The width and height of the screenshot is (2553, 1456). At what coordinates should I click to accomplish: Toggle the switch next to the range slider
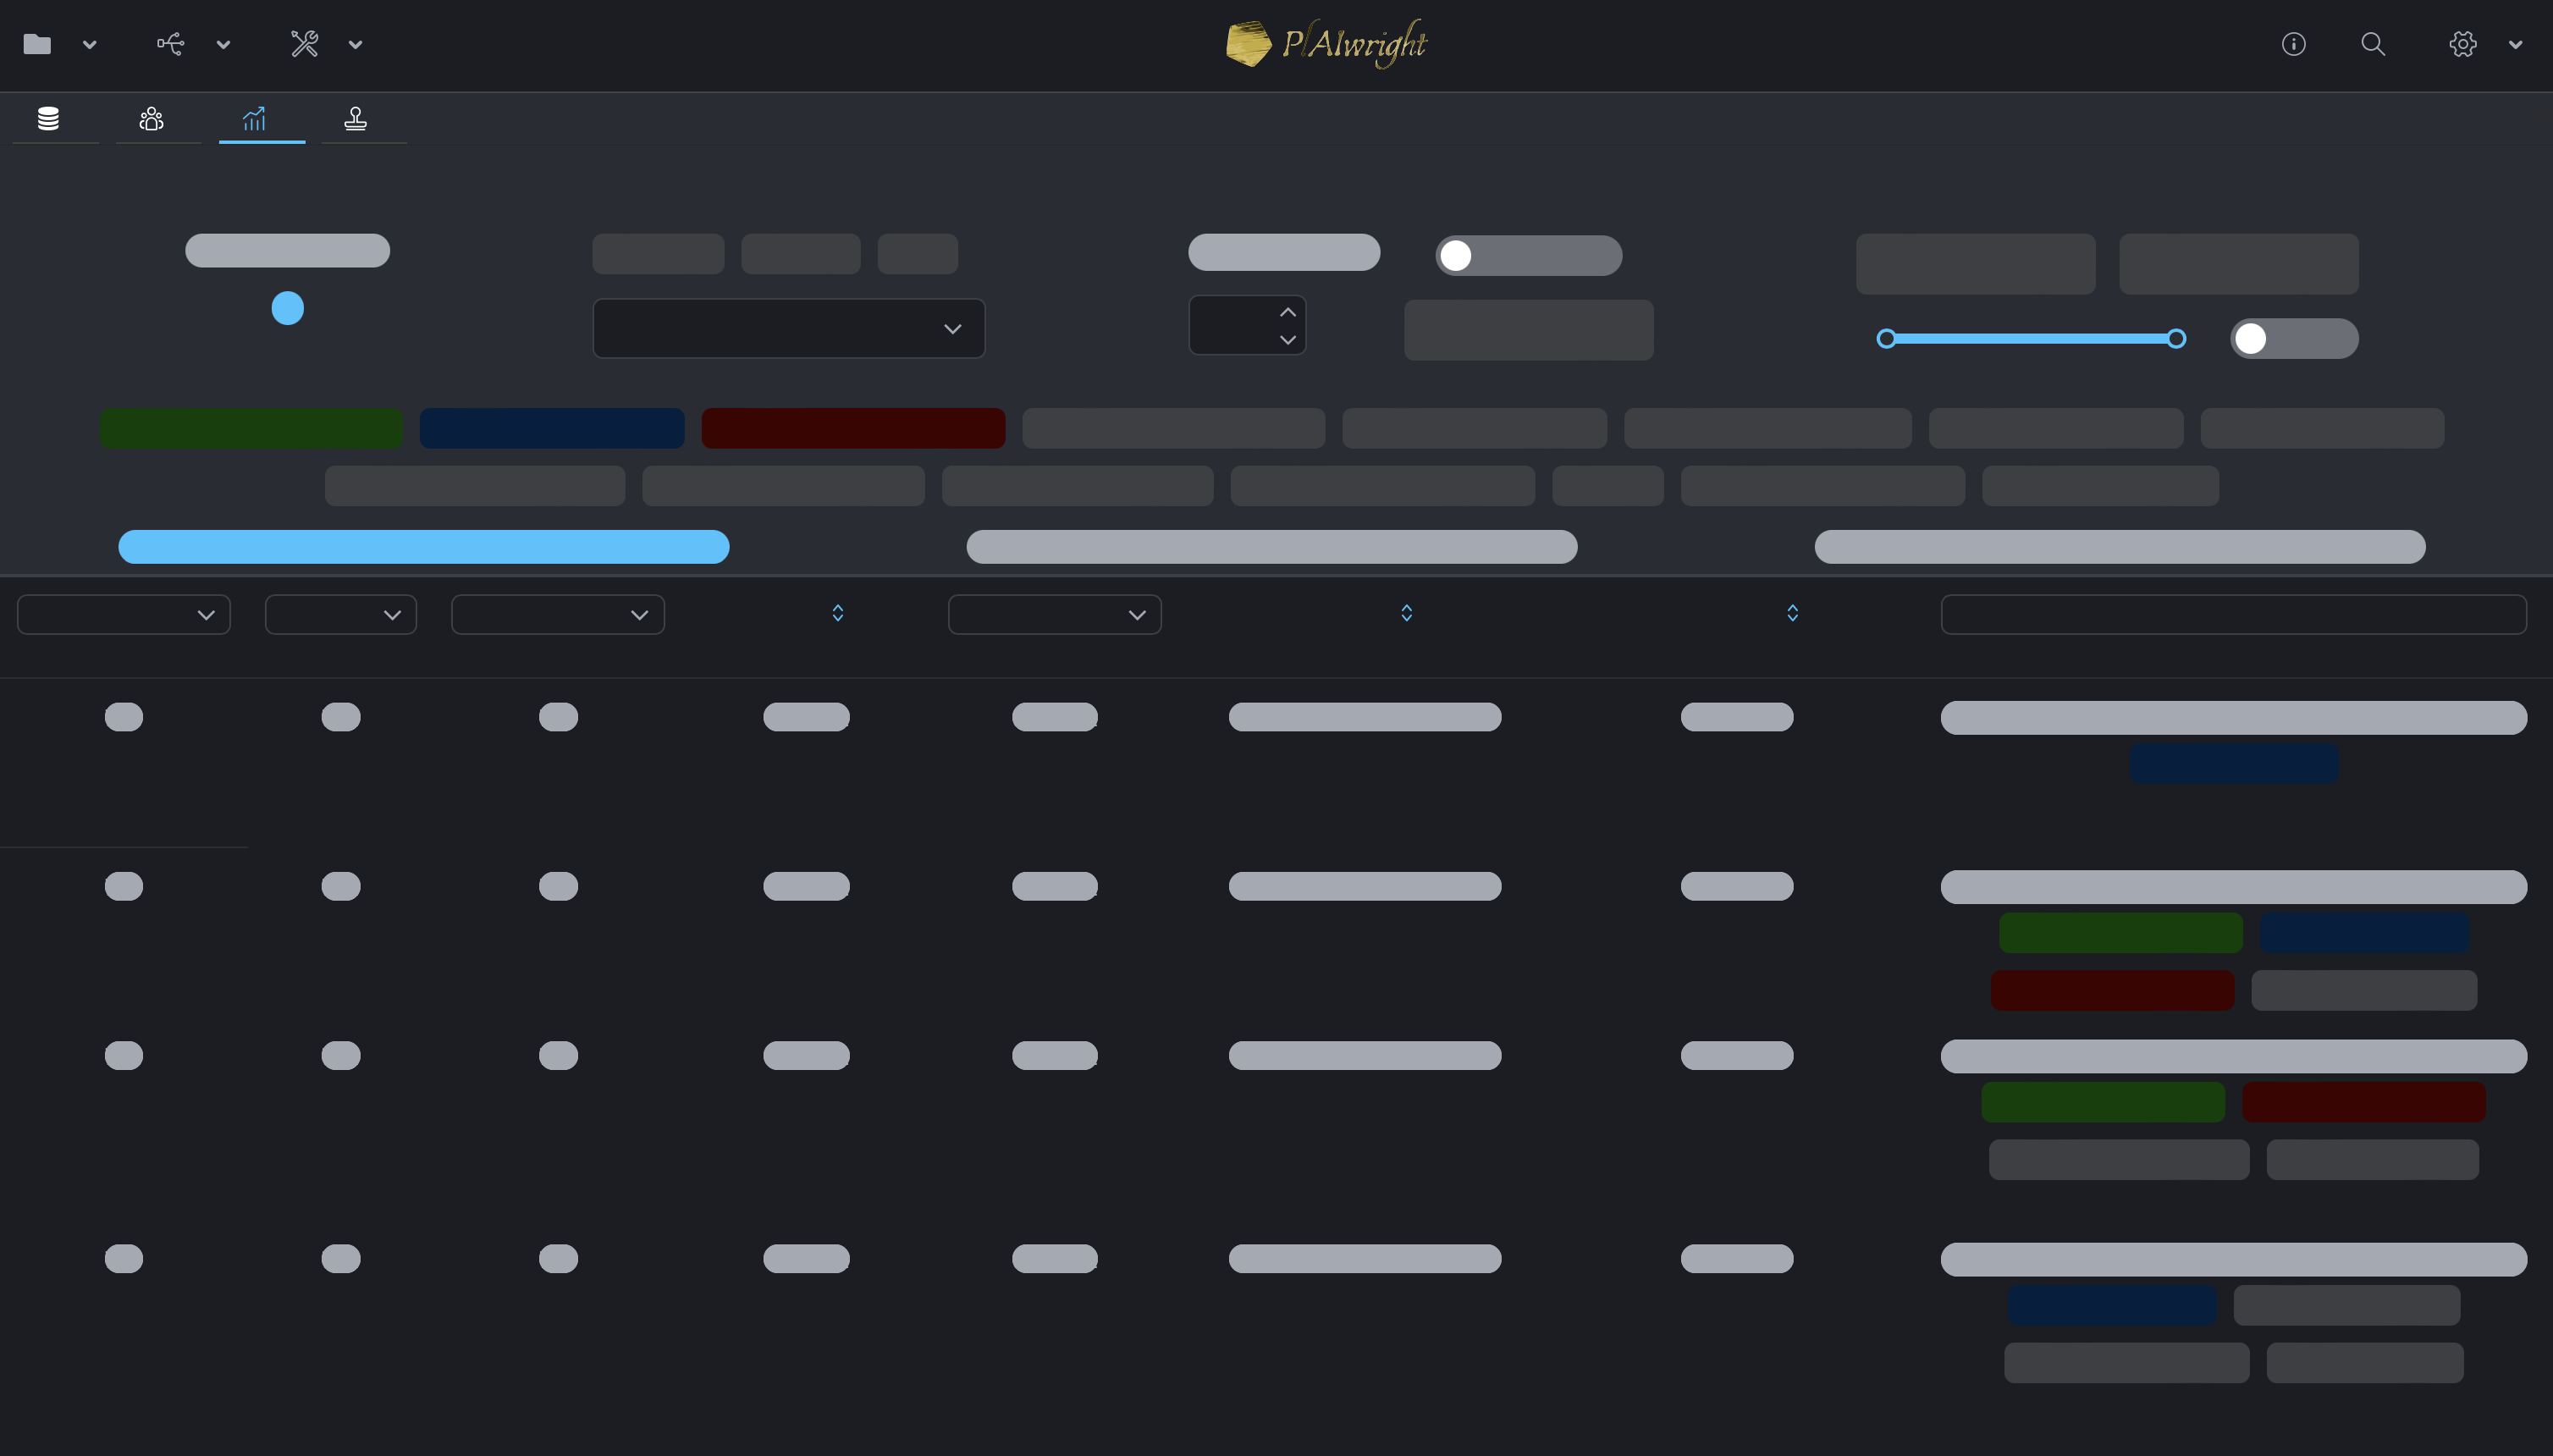(2293, 339)
